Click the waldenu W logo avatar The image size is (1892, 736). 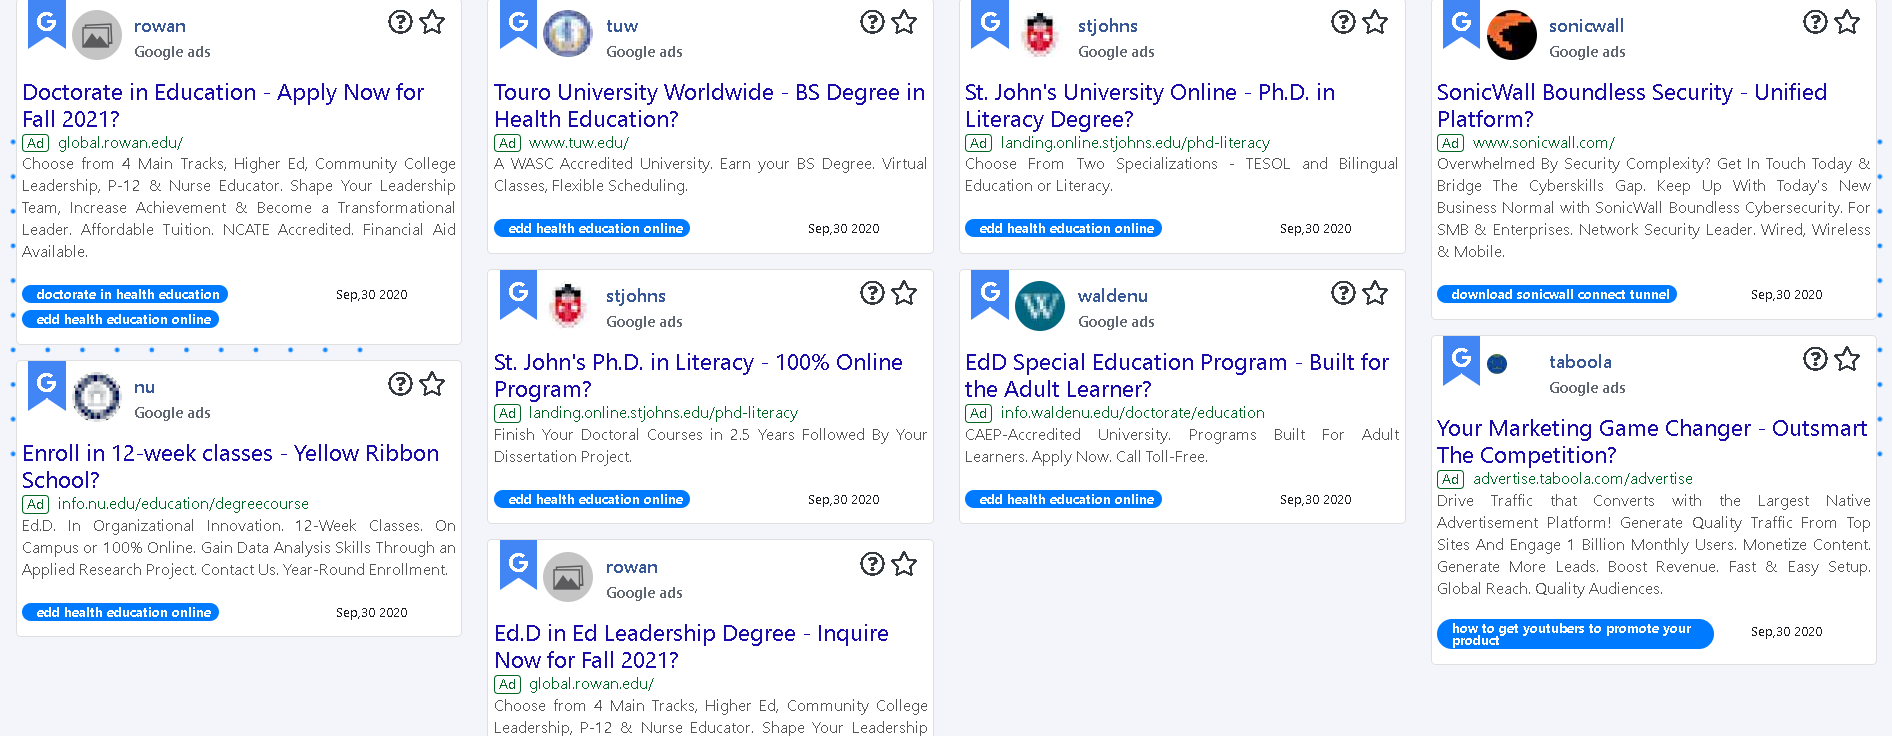pos(1039,306)
